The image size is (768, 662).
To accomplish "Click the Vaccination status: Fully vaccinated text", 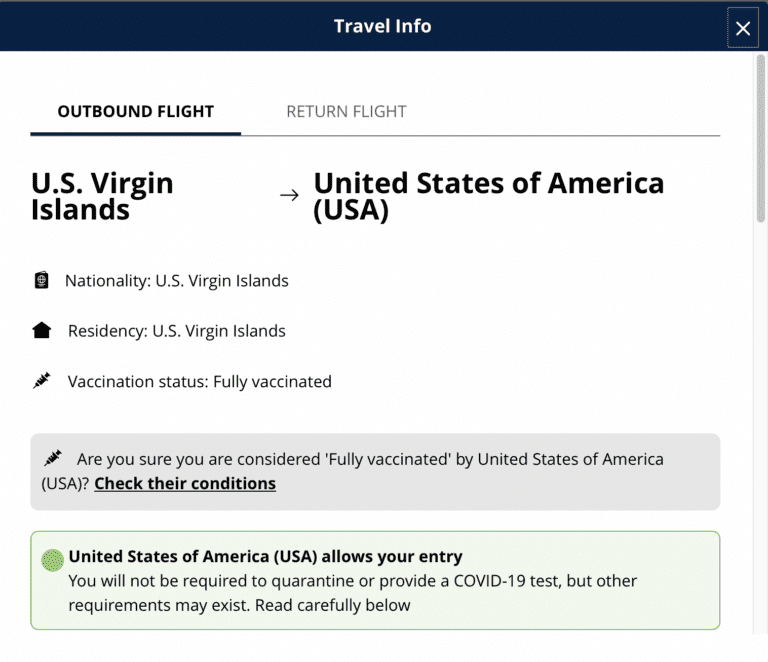I will pyautogui.click(x=200, y=381).
